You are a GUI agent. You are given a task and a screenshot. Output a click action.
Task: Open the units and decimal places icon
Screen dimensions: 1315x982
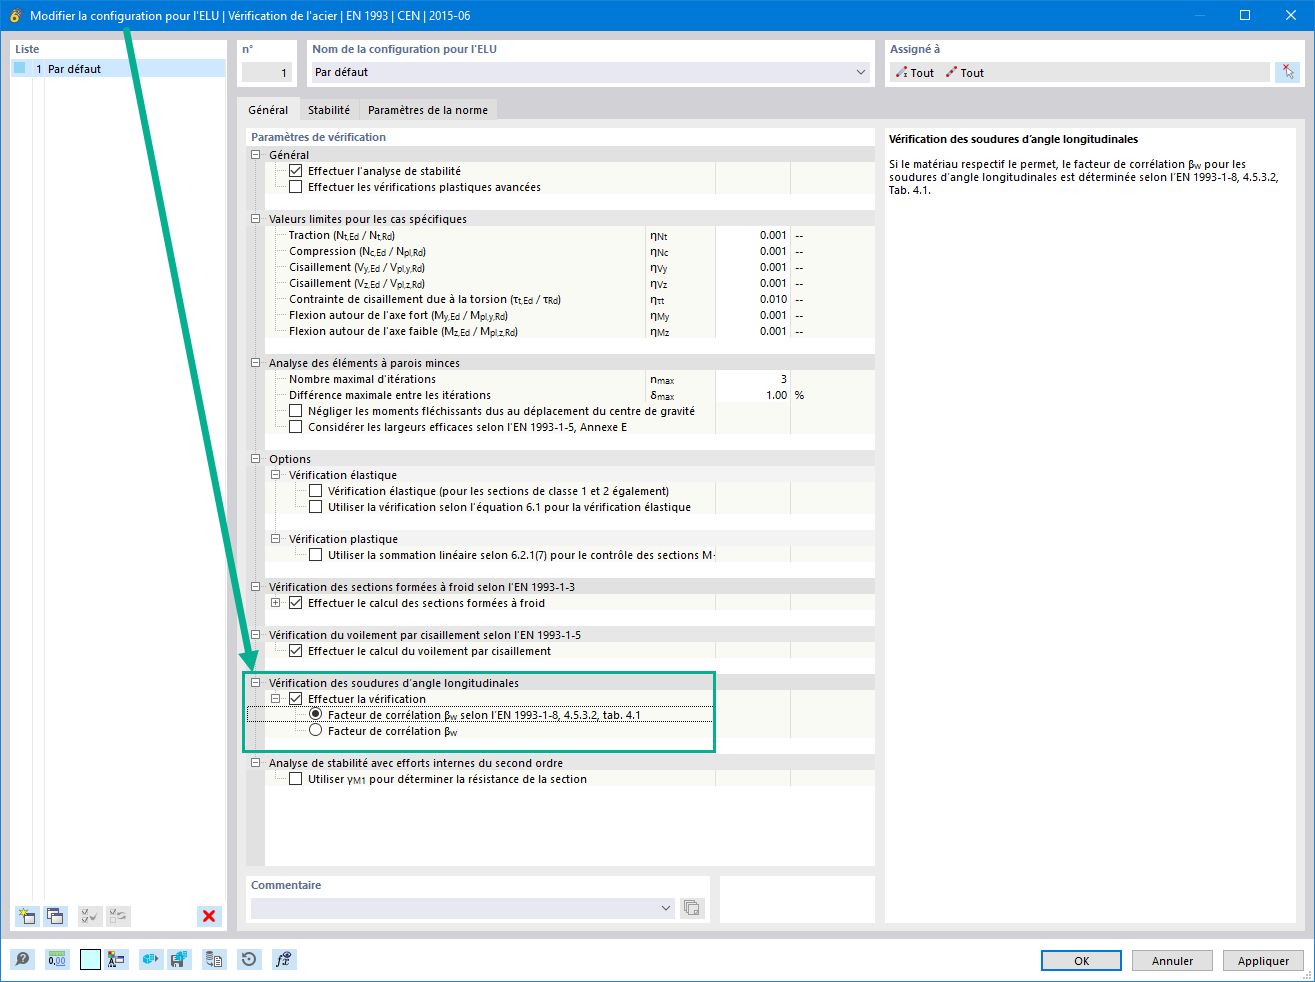click(x=57, y=960)
